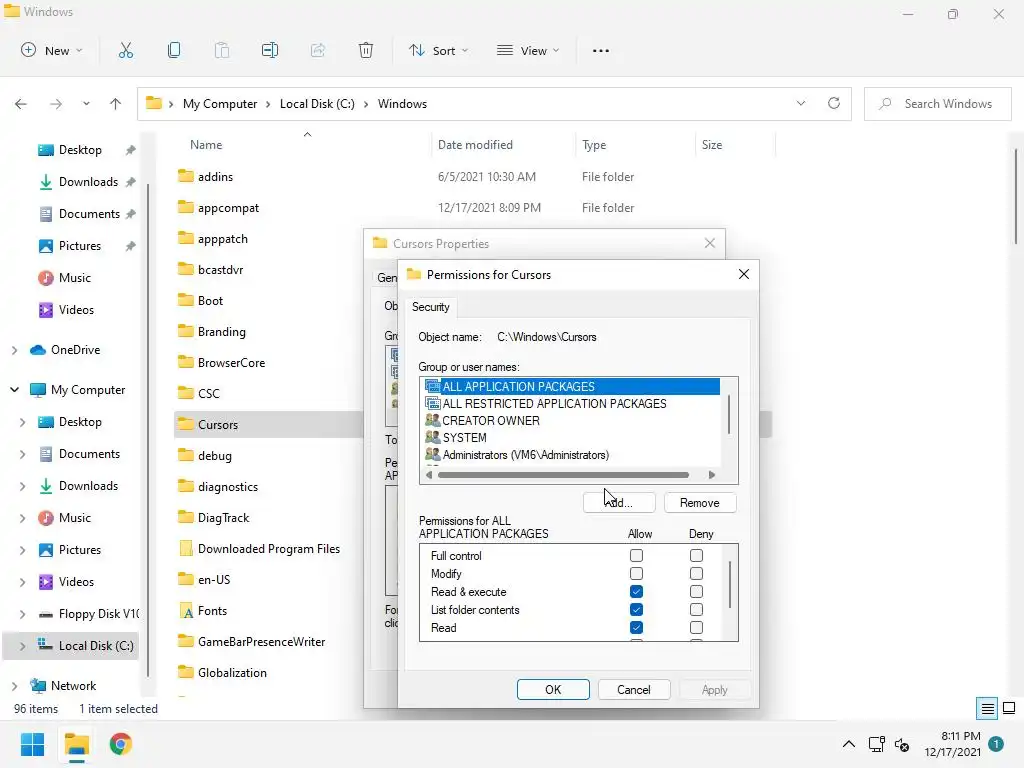Switch to large thumbnails view icon
The image size is (1024, 768).
click(x=1009, y=708)
